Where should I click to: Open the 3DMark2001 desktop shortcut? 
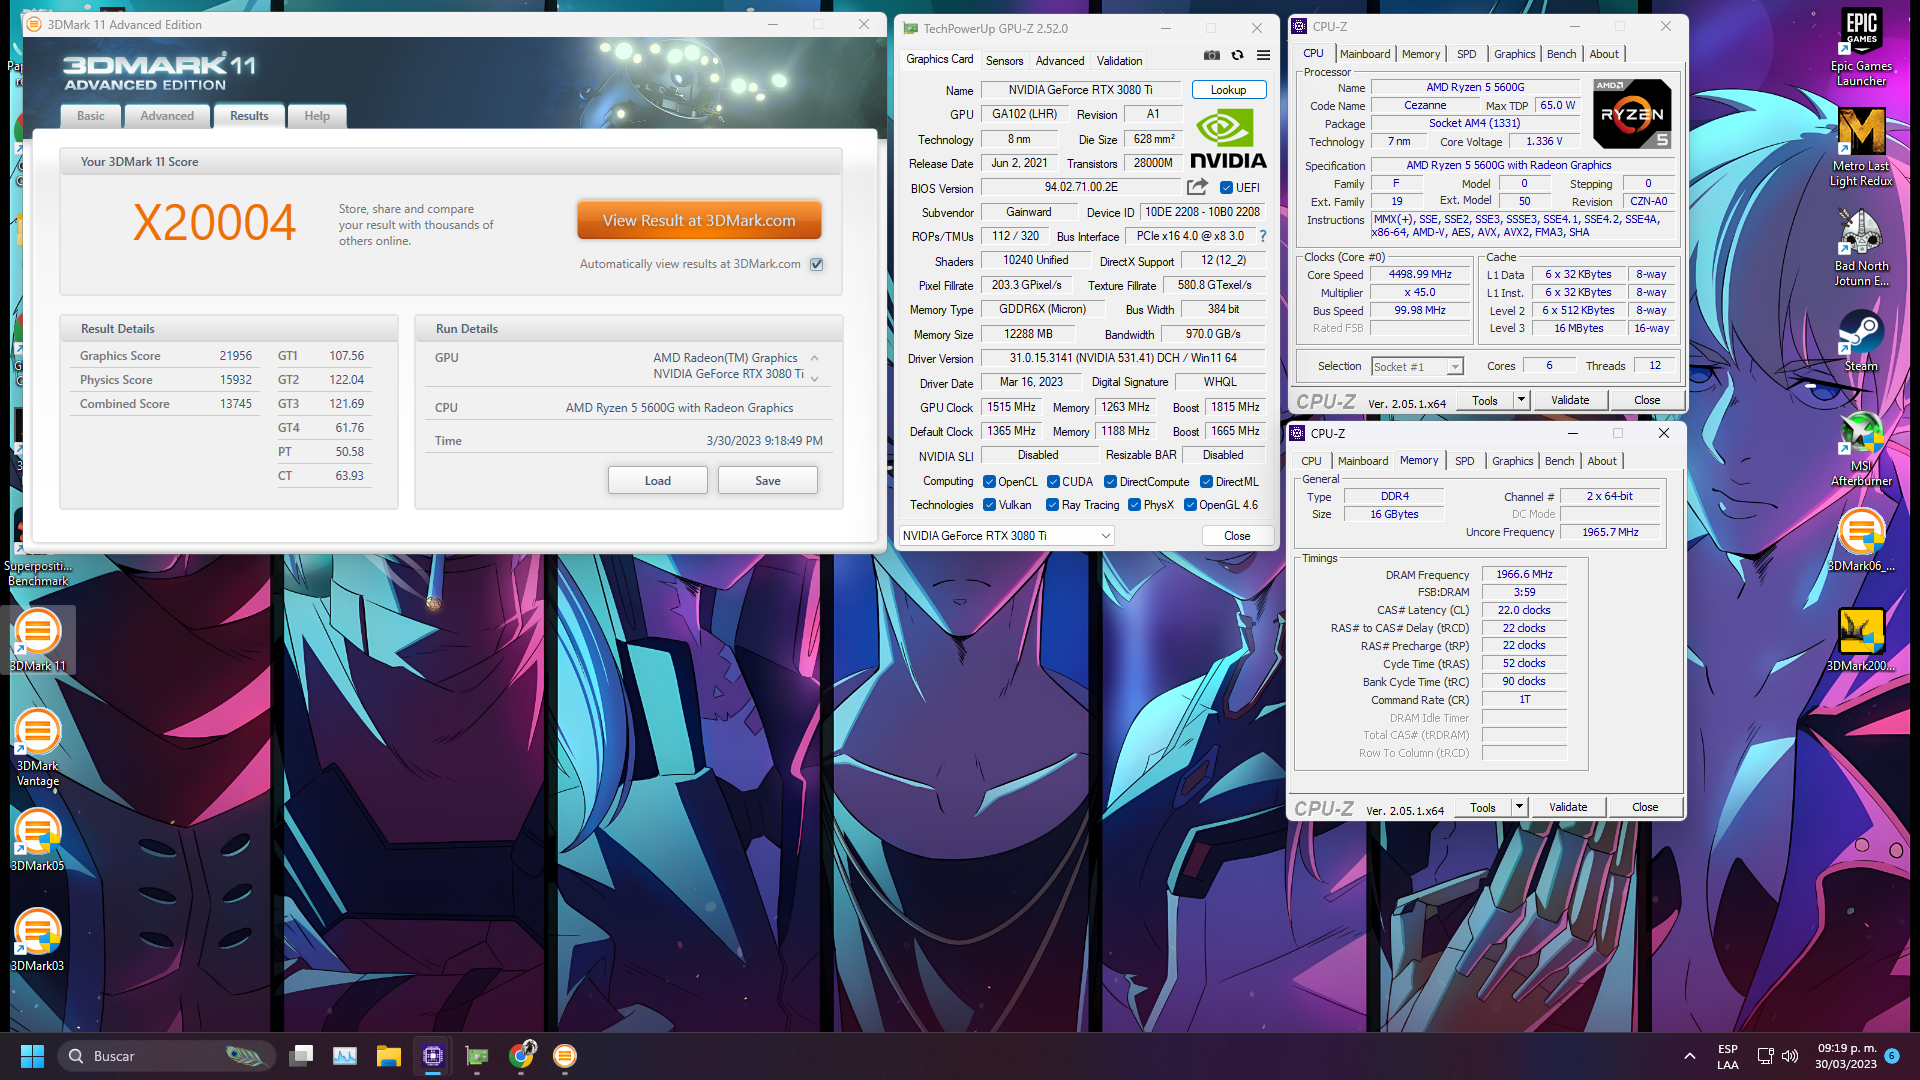tap(1861, 640)
